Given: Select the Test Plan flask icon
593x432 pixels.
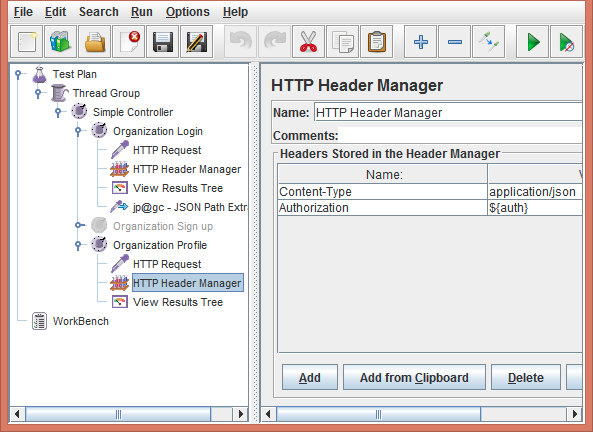Looking at the screenshot, I should [x=39, y=74].
